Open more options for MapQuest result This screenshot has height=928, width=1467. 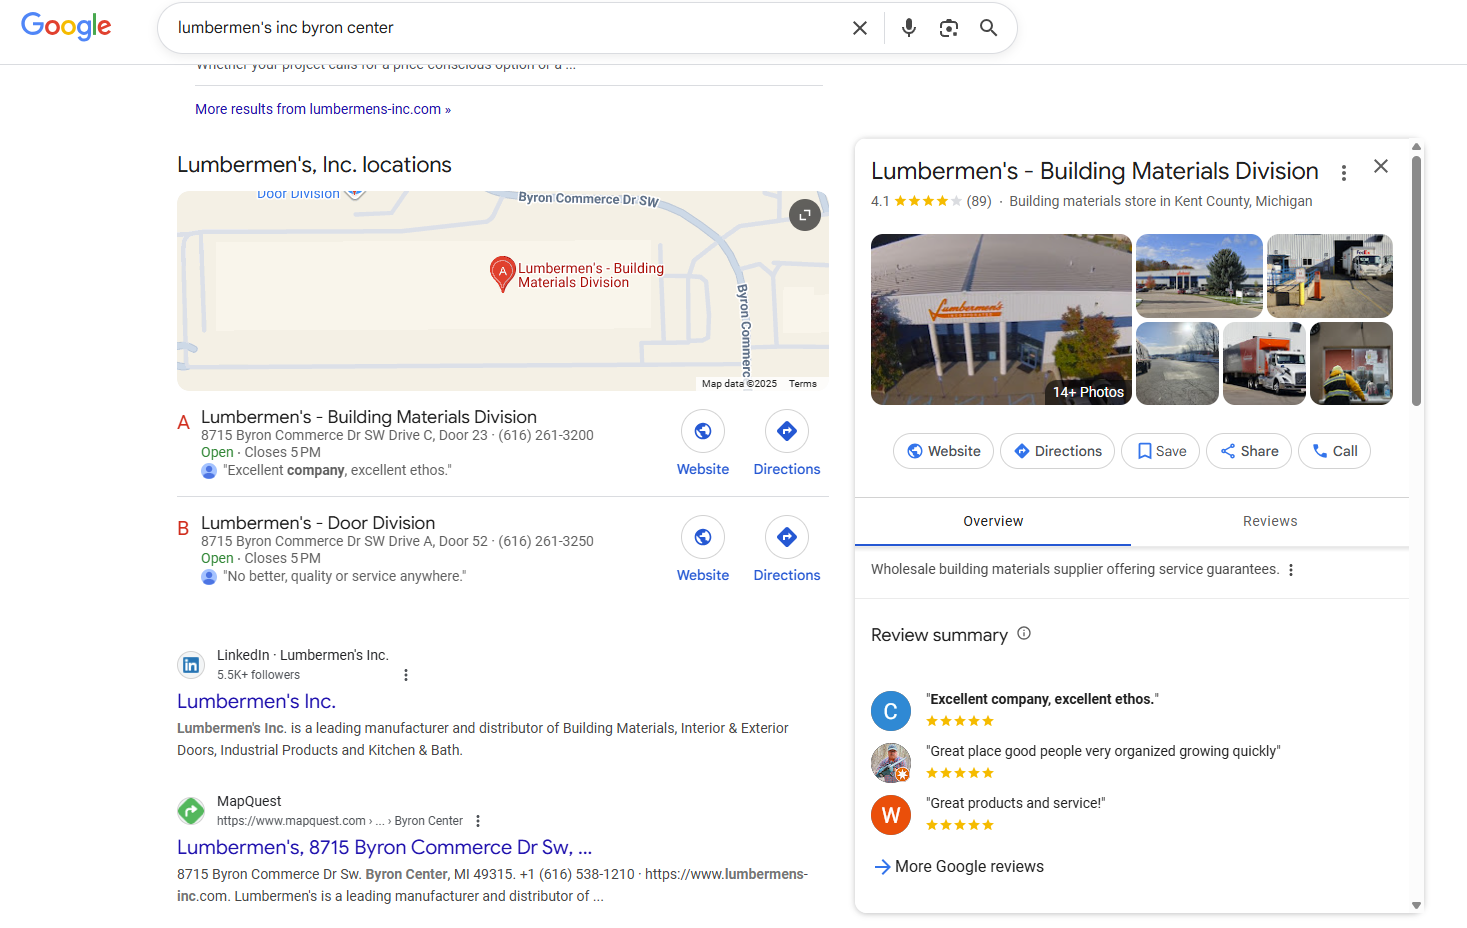click(478, 821)
